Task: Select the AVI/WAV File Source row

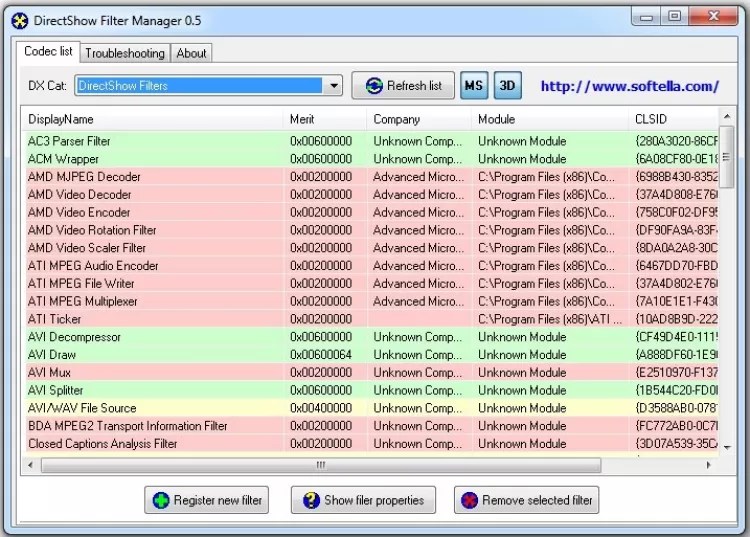Action: coord(370,408)
